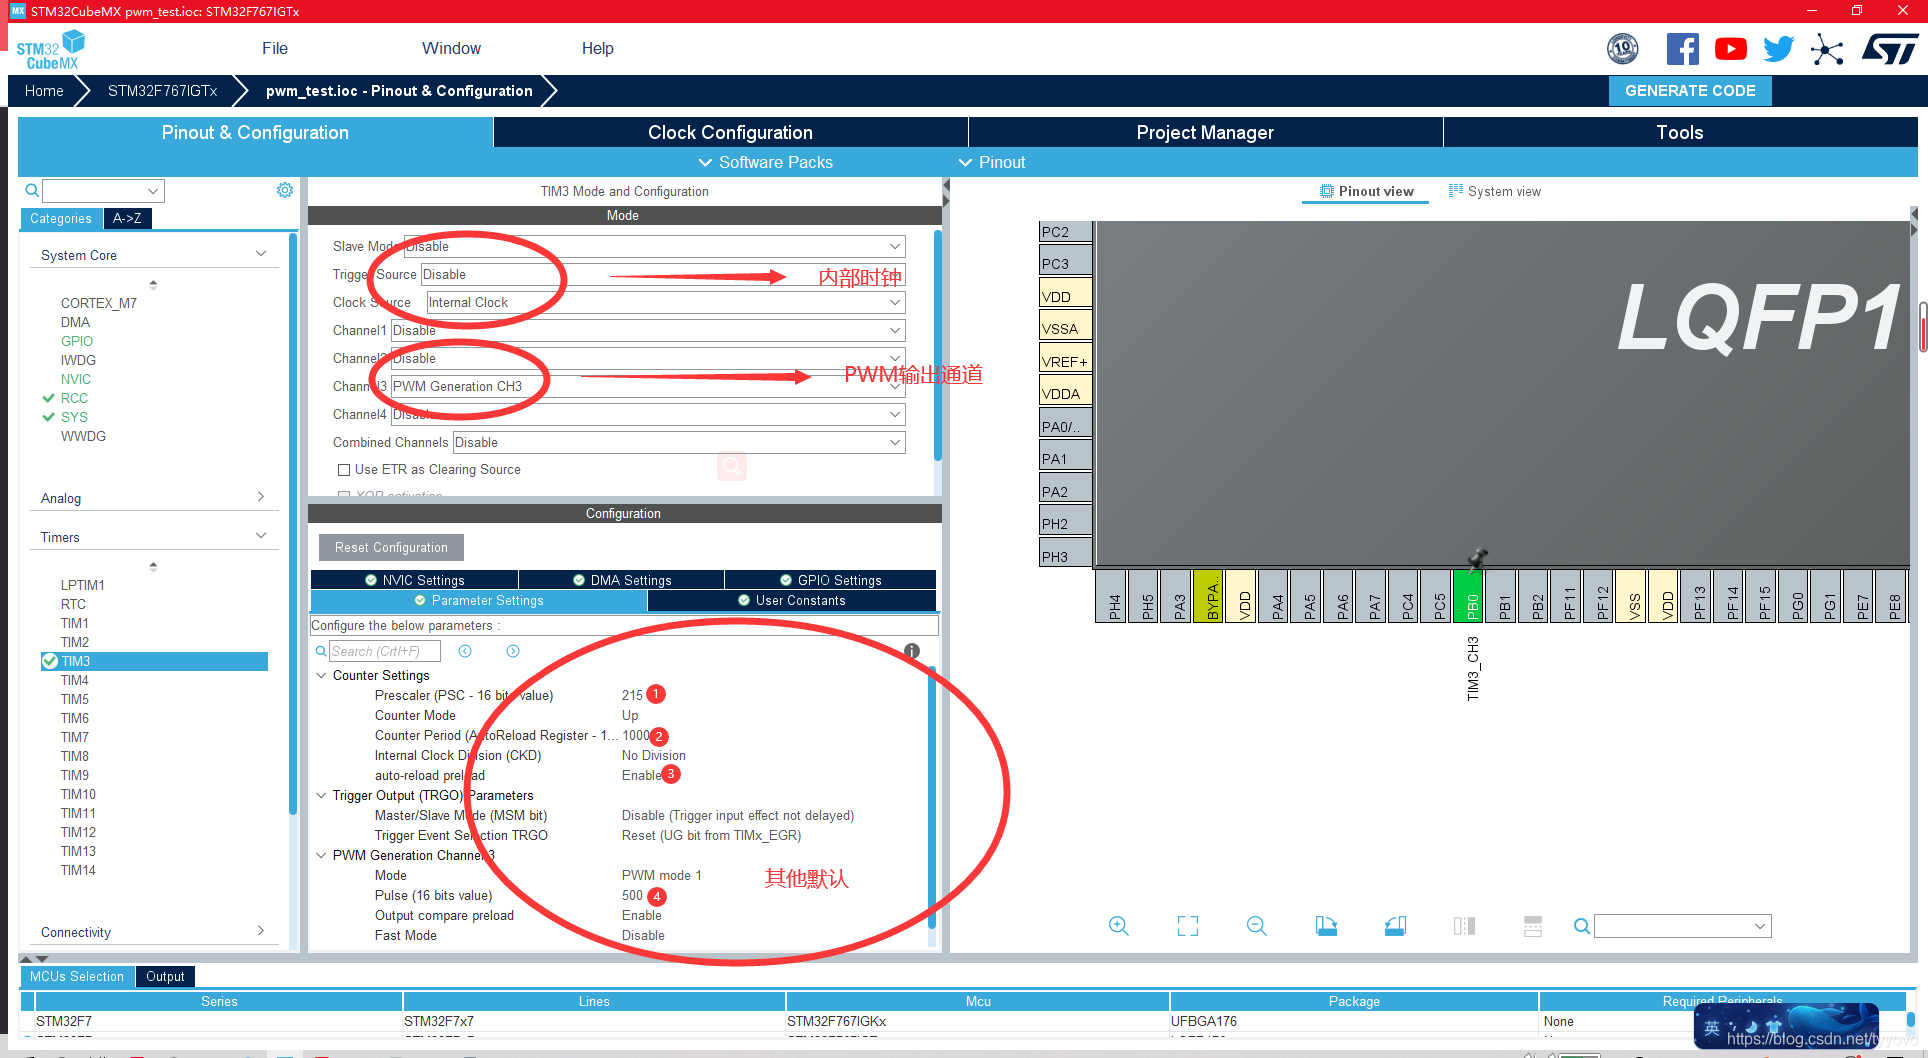Image resolution: width=1928 pixels, height=1058 pixels.
Task: Open the DMA Settings tab
Action: point(622,580)
